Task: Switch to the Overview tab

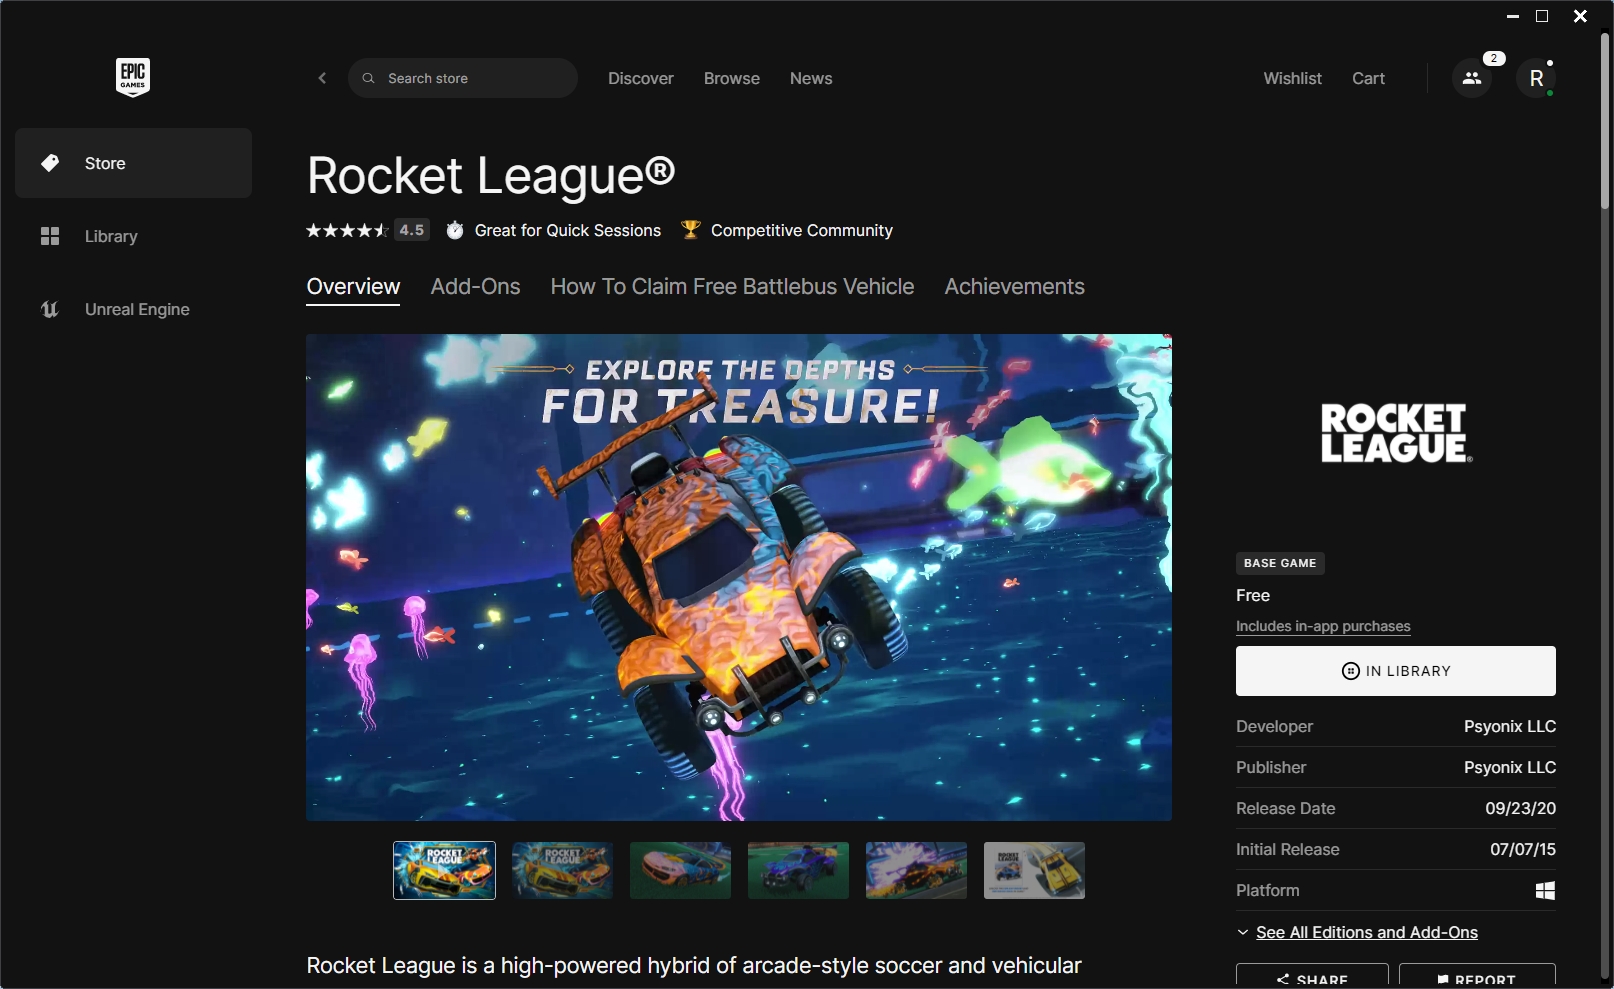Action: point(353,287)
